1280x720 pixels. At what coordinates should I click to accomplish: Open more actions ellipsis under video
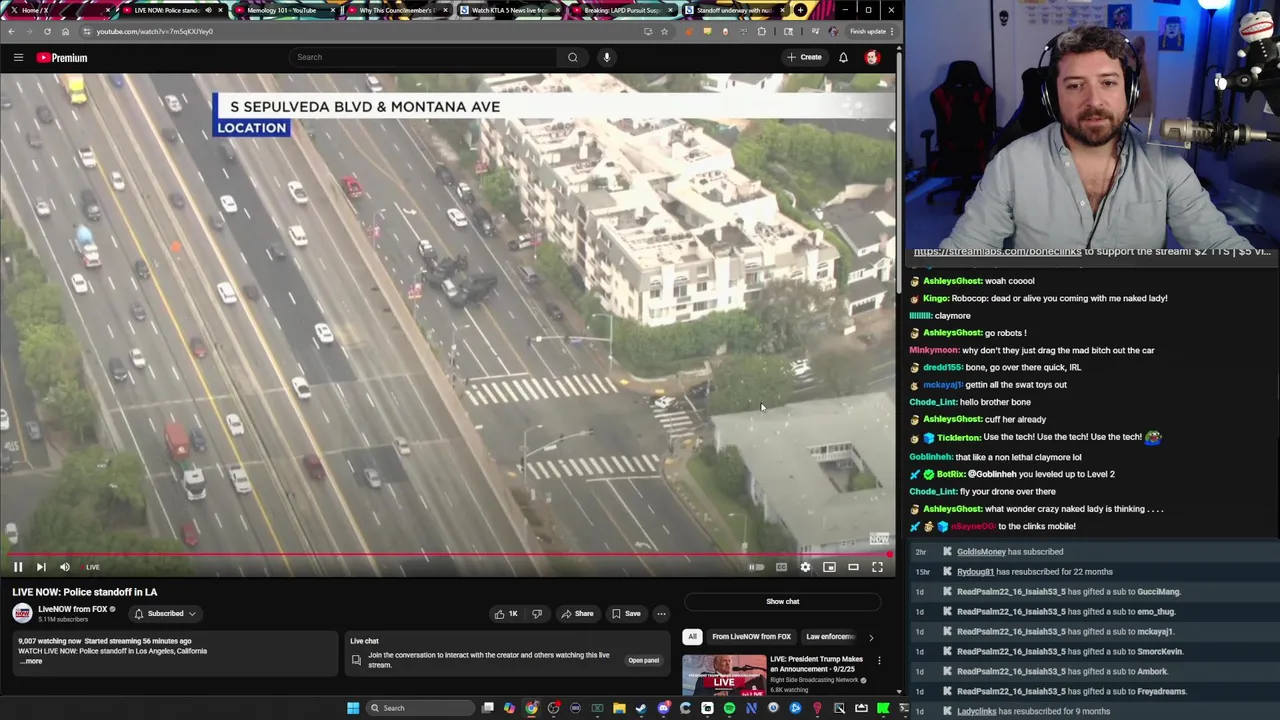coord(661,614)
